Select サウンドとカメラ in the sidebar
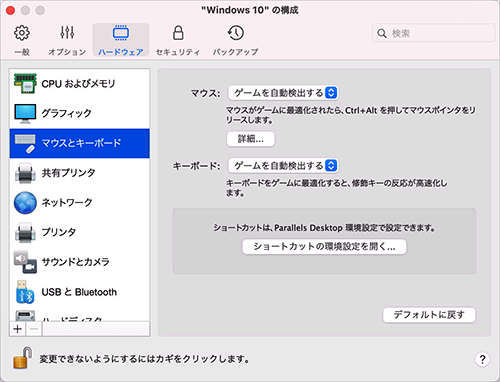This screenshot has height=382, width=500. (80, 262)
